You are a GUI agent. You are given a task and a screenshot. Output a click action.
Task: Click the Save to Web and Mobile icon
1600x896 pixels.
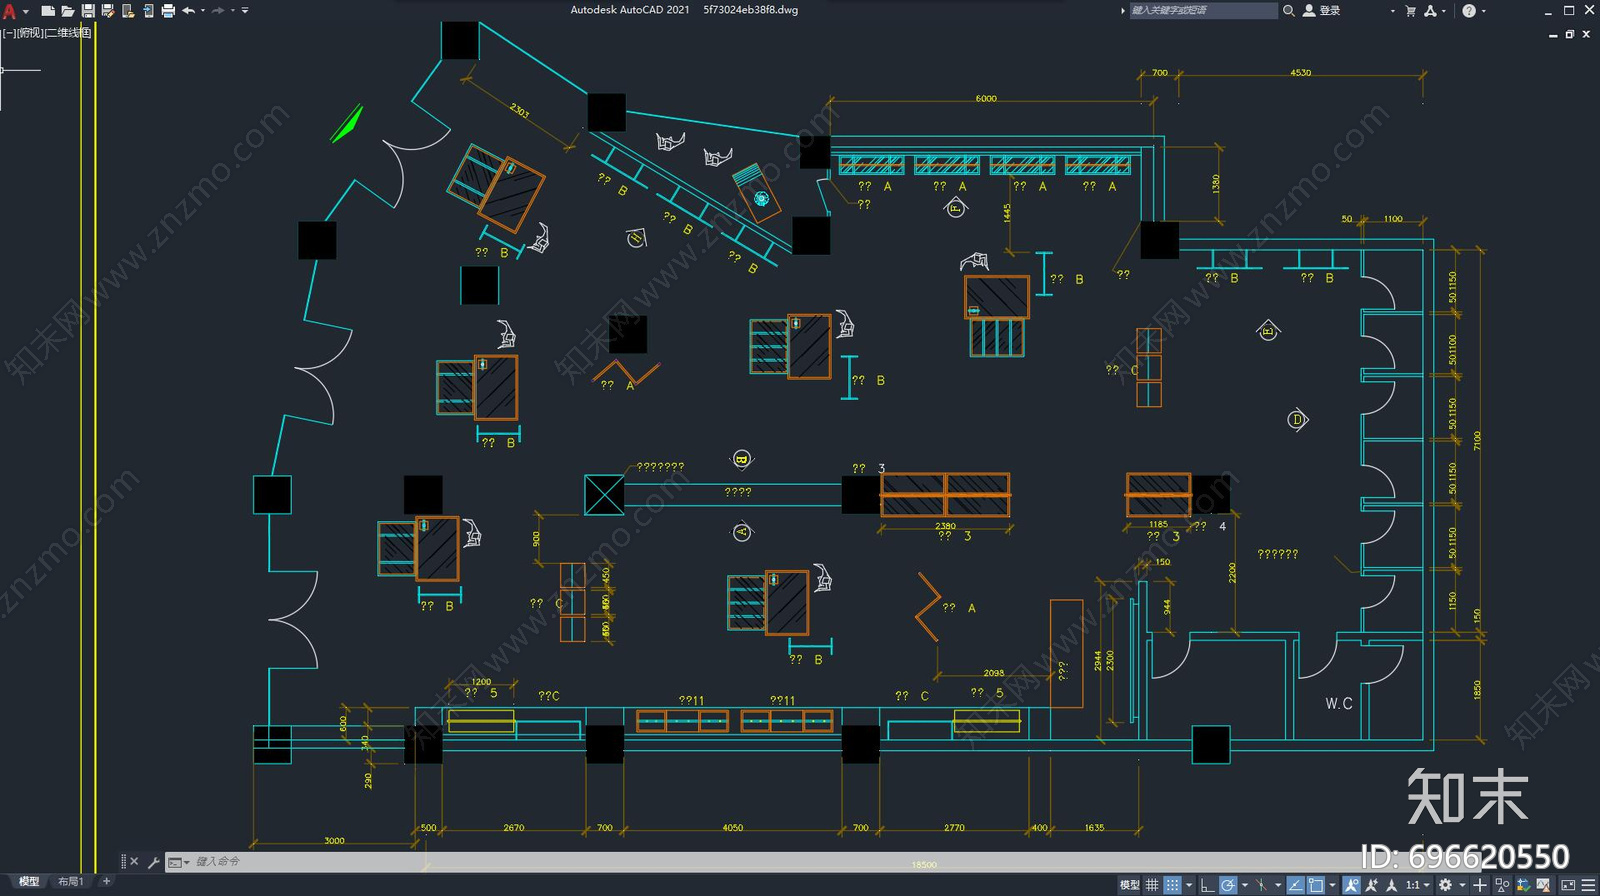pos(148,11)
